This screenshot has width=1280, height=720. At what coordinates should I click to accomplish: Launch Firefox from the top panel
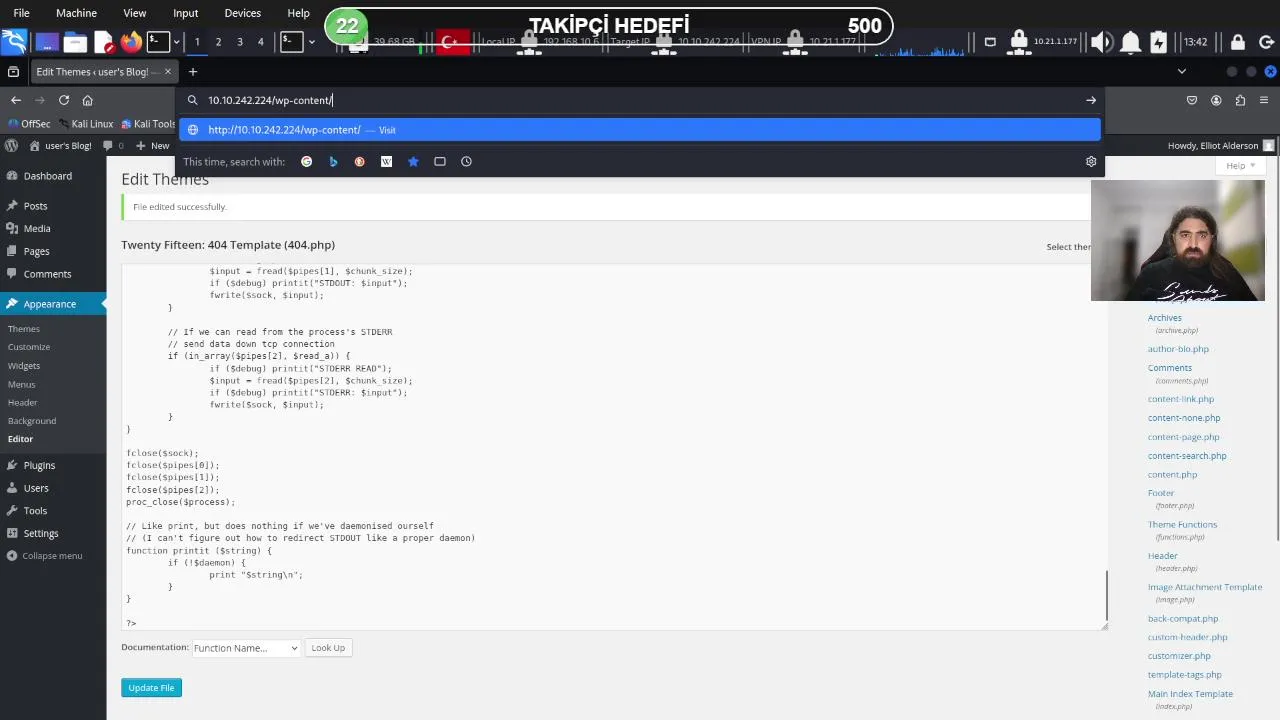pos(131,42)
